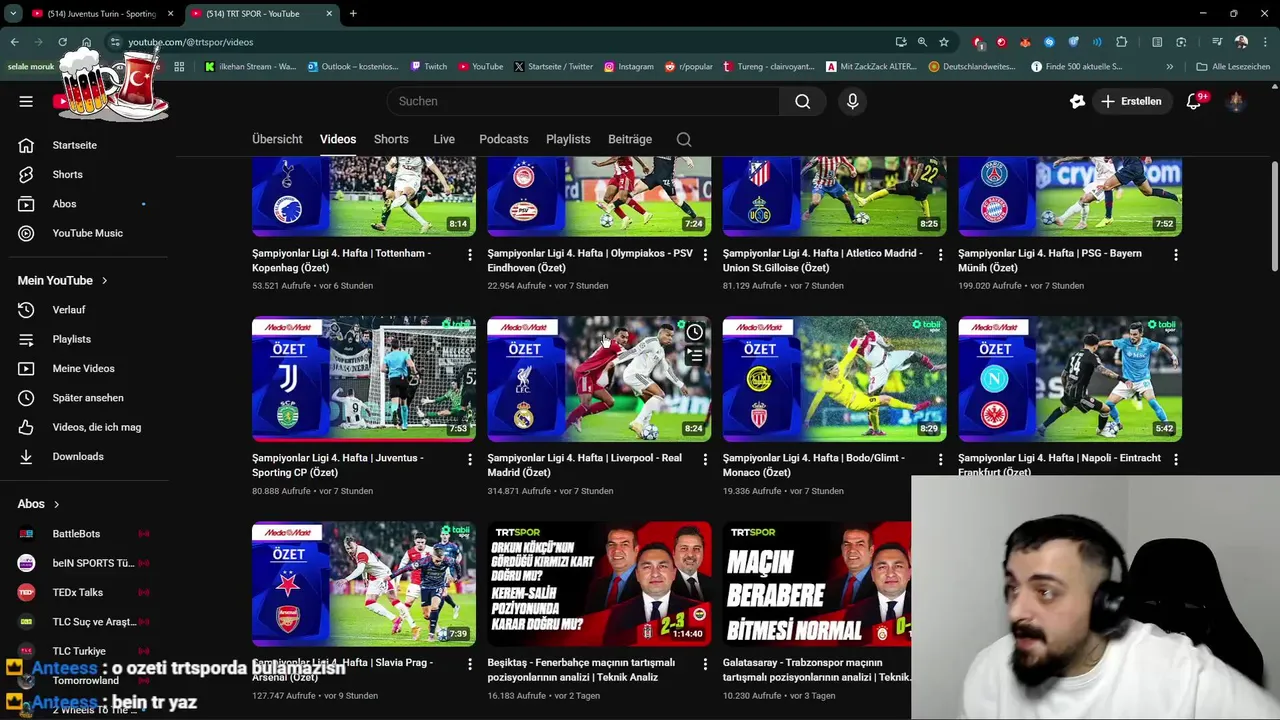Open options for Tottenham - Kopenhag video

(470, 255)
